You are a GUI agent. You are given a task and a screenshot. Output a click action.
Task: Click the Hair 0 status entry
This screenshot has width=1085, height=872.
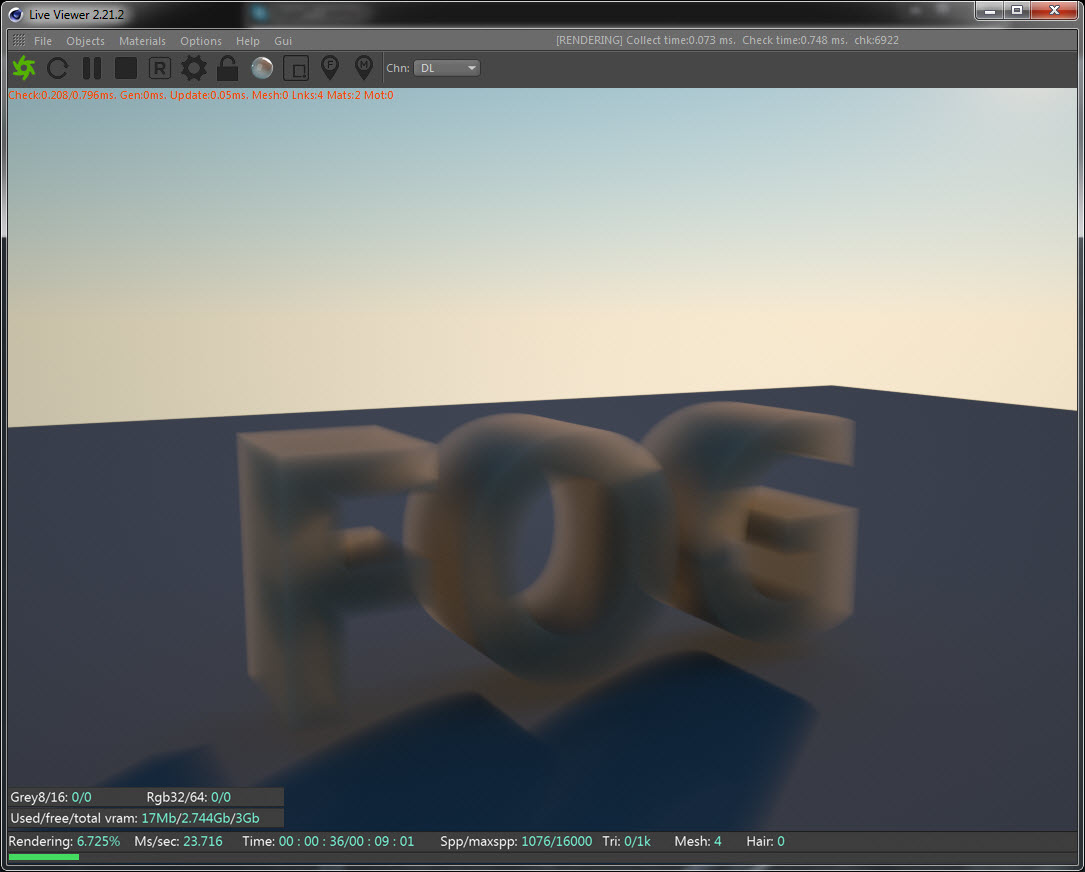(765, 842)
